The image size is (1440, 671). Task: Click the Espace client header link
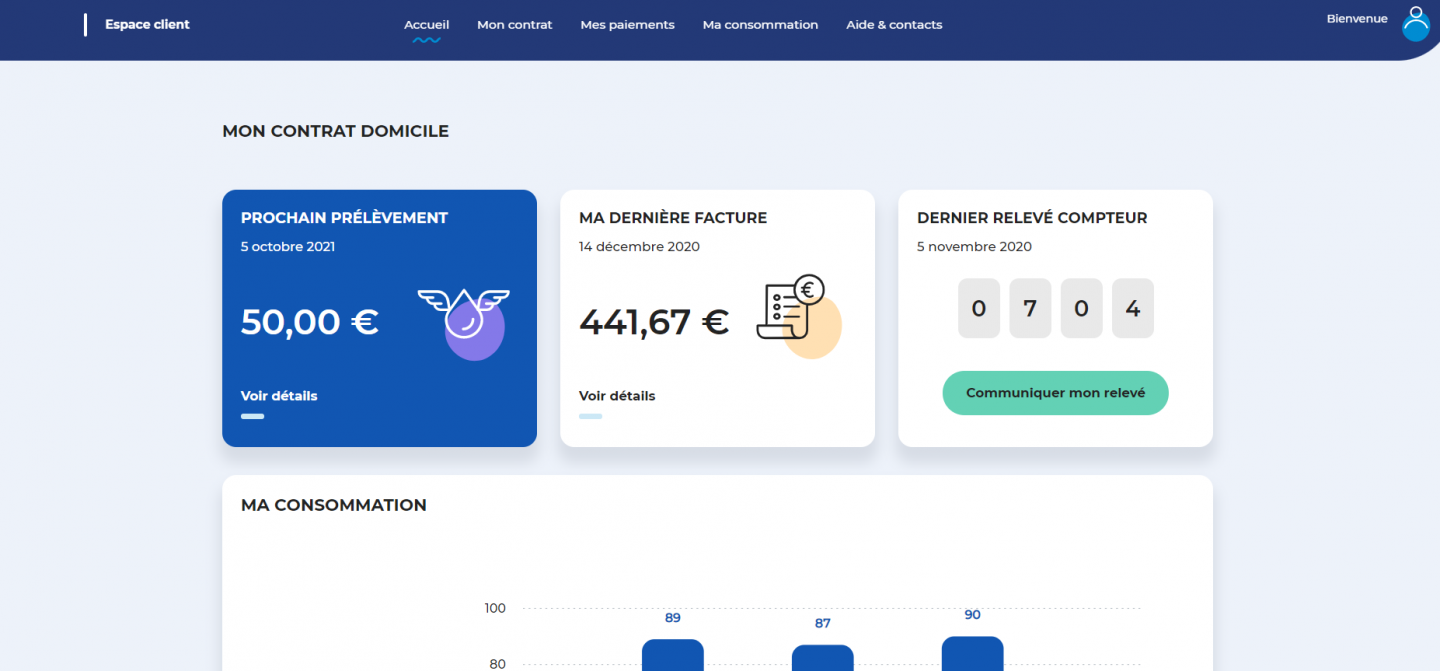[147, 25]
